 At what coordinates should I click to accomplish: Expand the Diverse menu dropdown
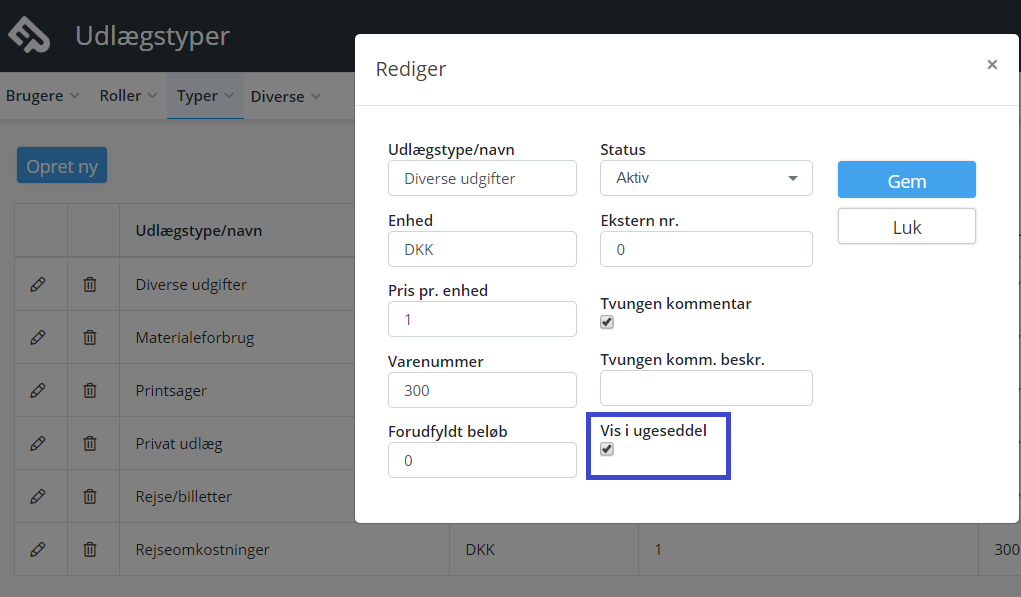285,96
